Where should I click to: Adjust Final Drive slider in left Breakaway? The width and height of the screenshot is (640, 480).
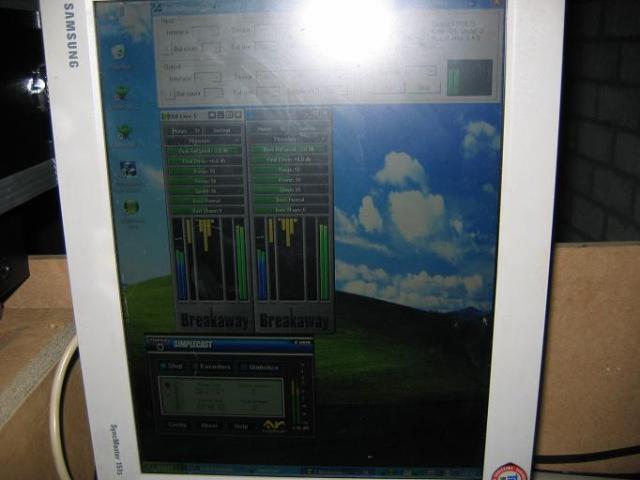click(x=204, y=161)
